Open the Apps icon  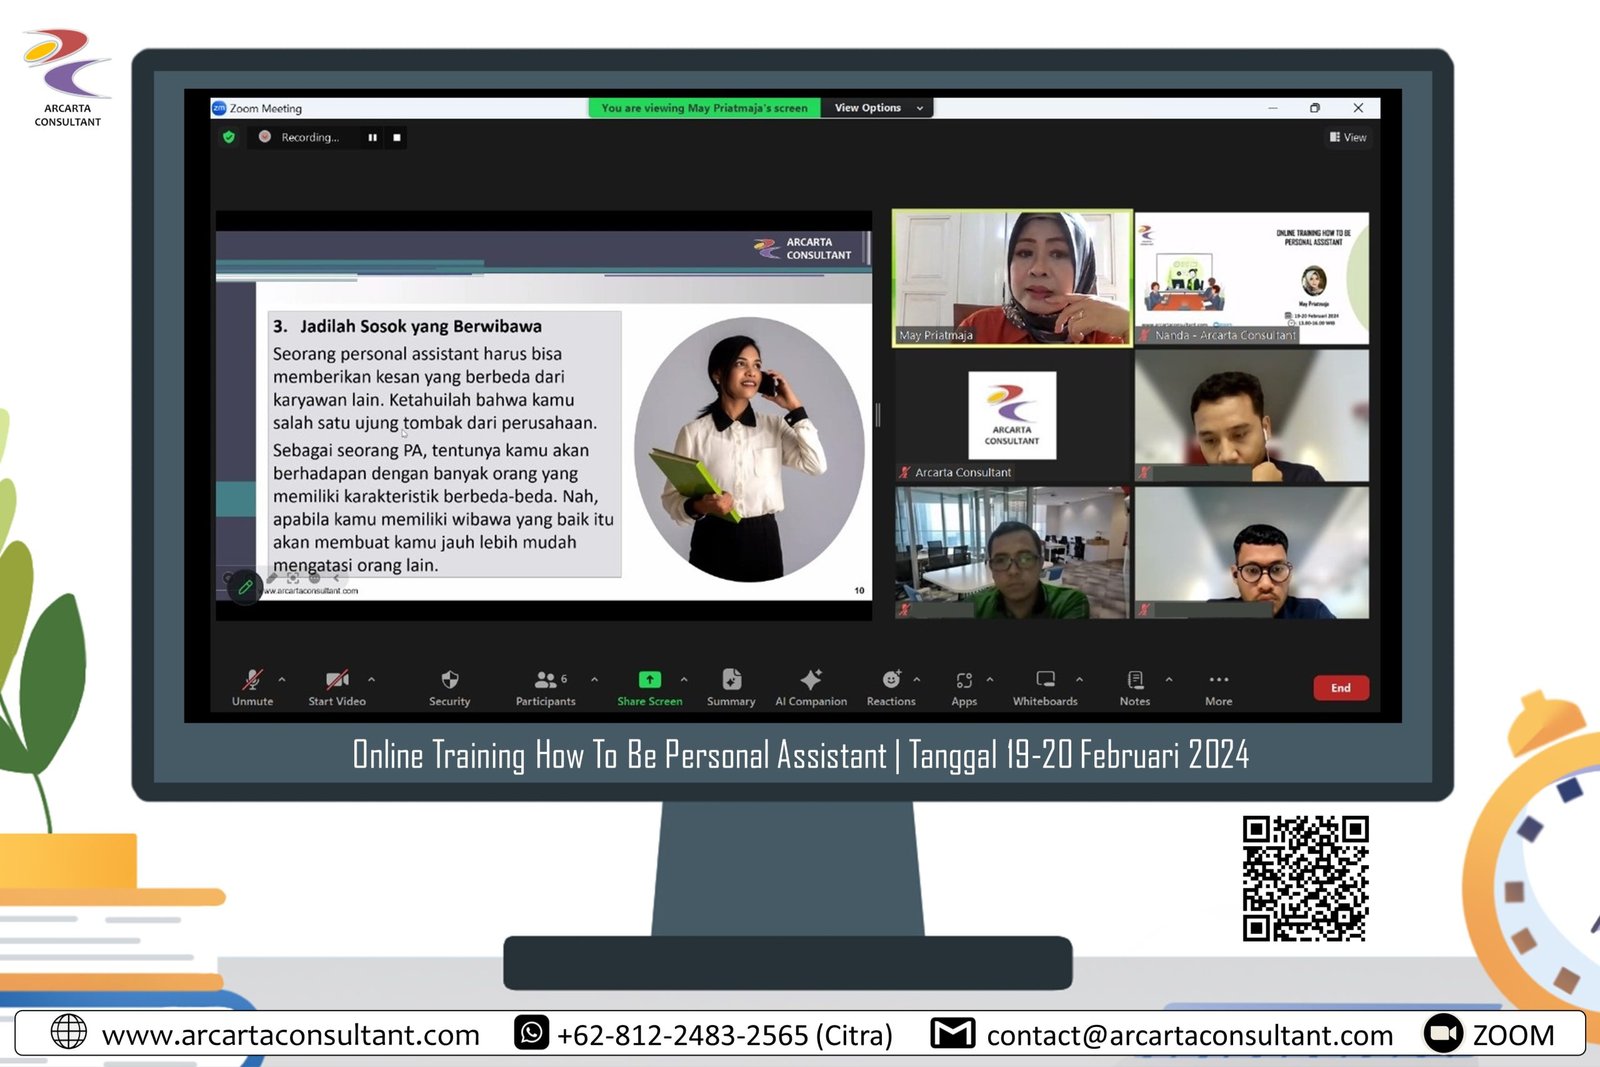coord(964,681)
